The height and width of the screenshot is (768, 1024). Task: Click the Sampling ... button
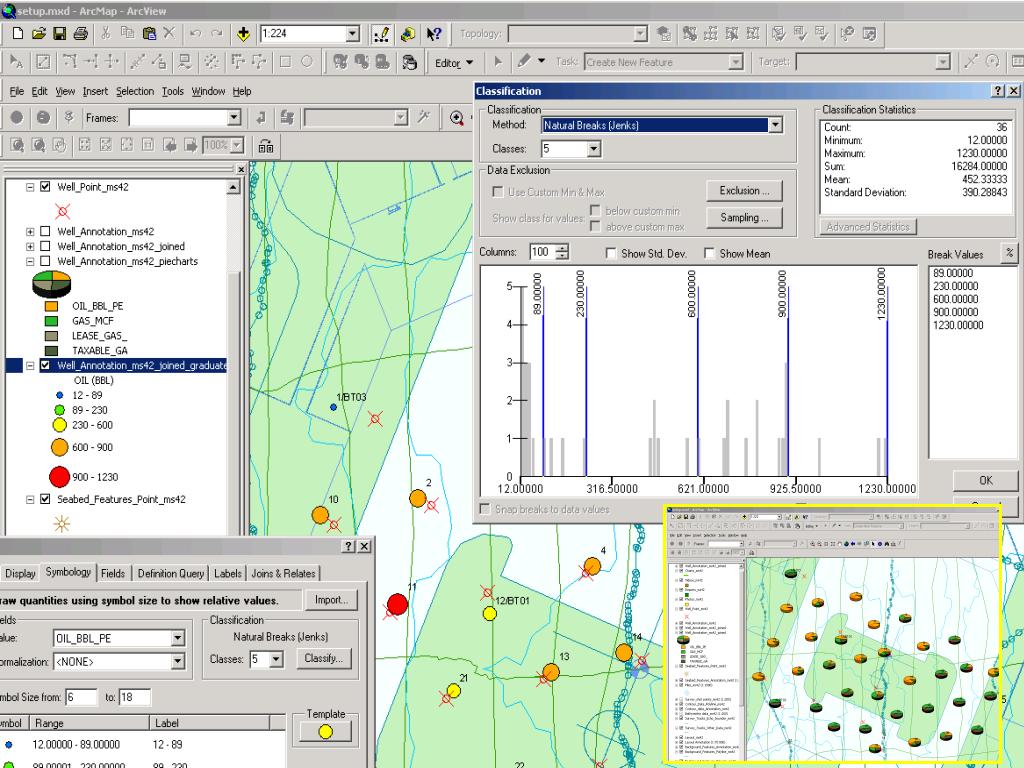click(x=744, y=217)
